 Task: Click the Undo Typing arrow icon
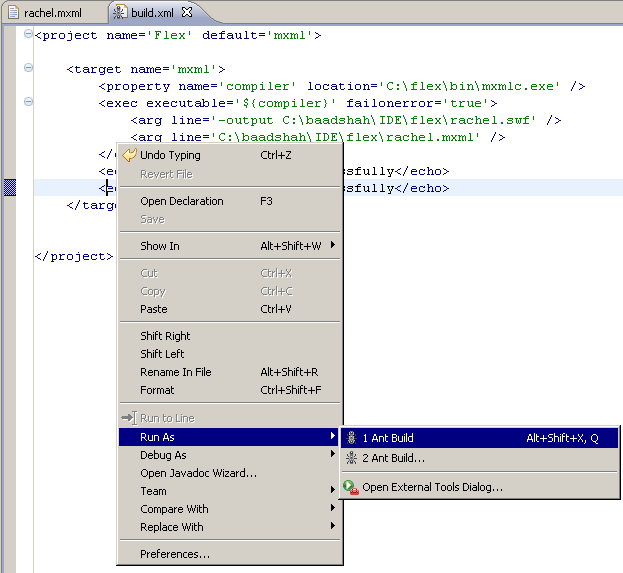click(129, 155)
